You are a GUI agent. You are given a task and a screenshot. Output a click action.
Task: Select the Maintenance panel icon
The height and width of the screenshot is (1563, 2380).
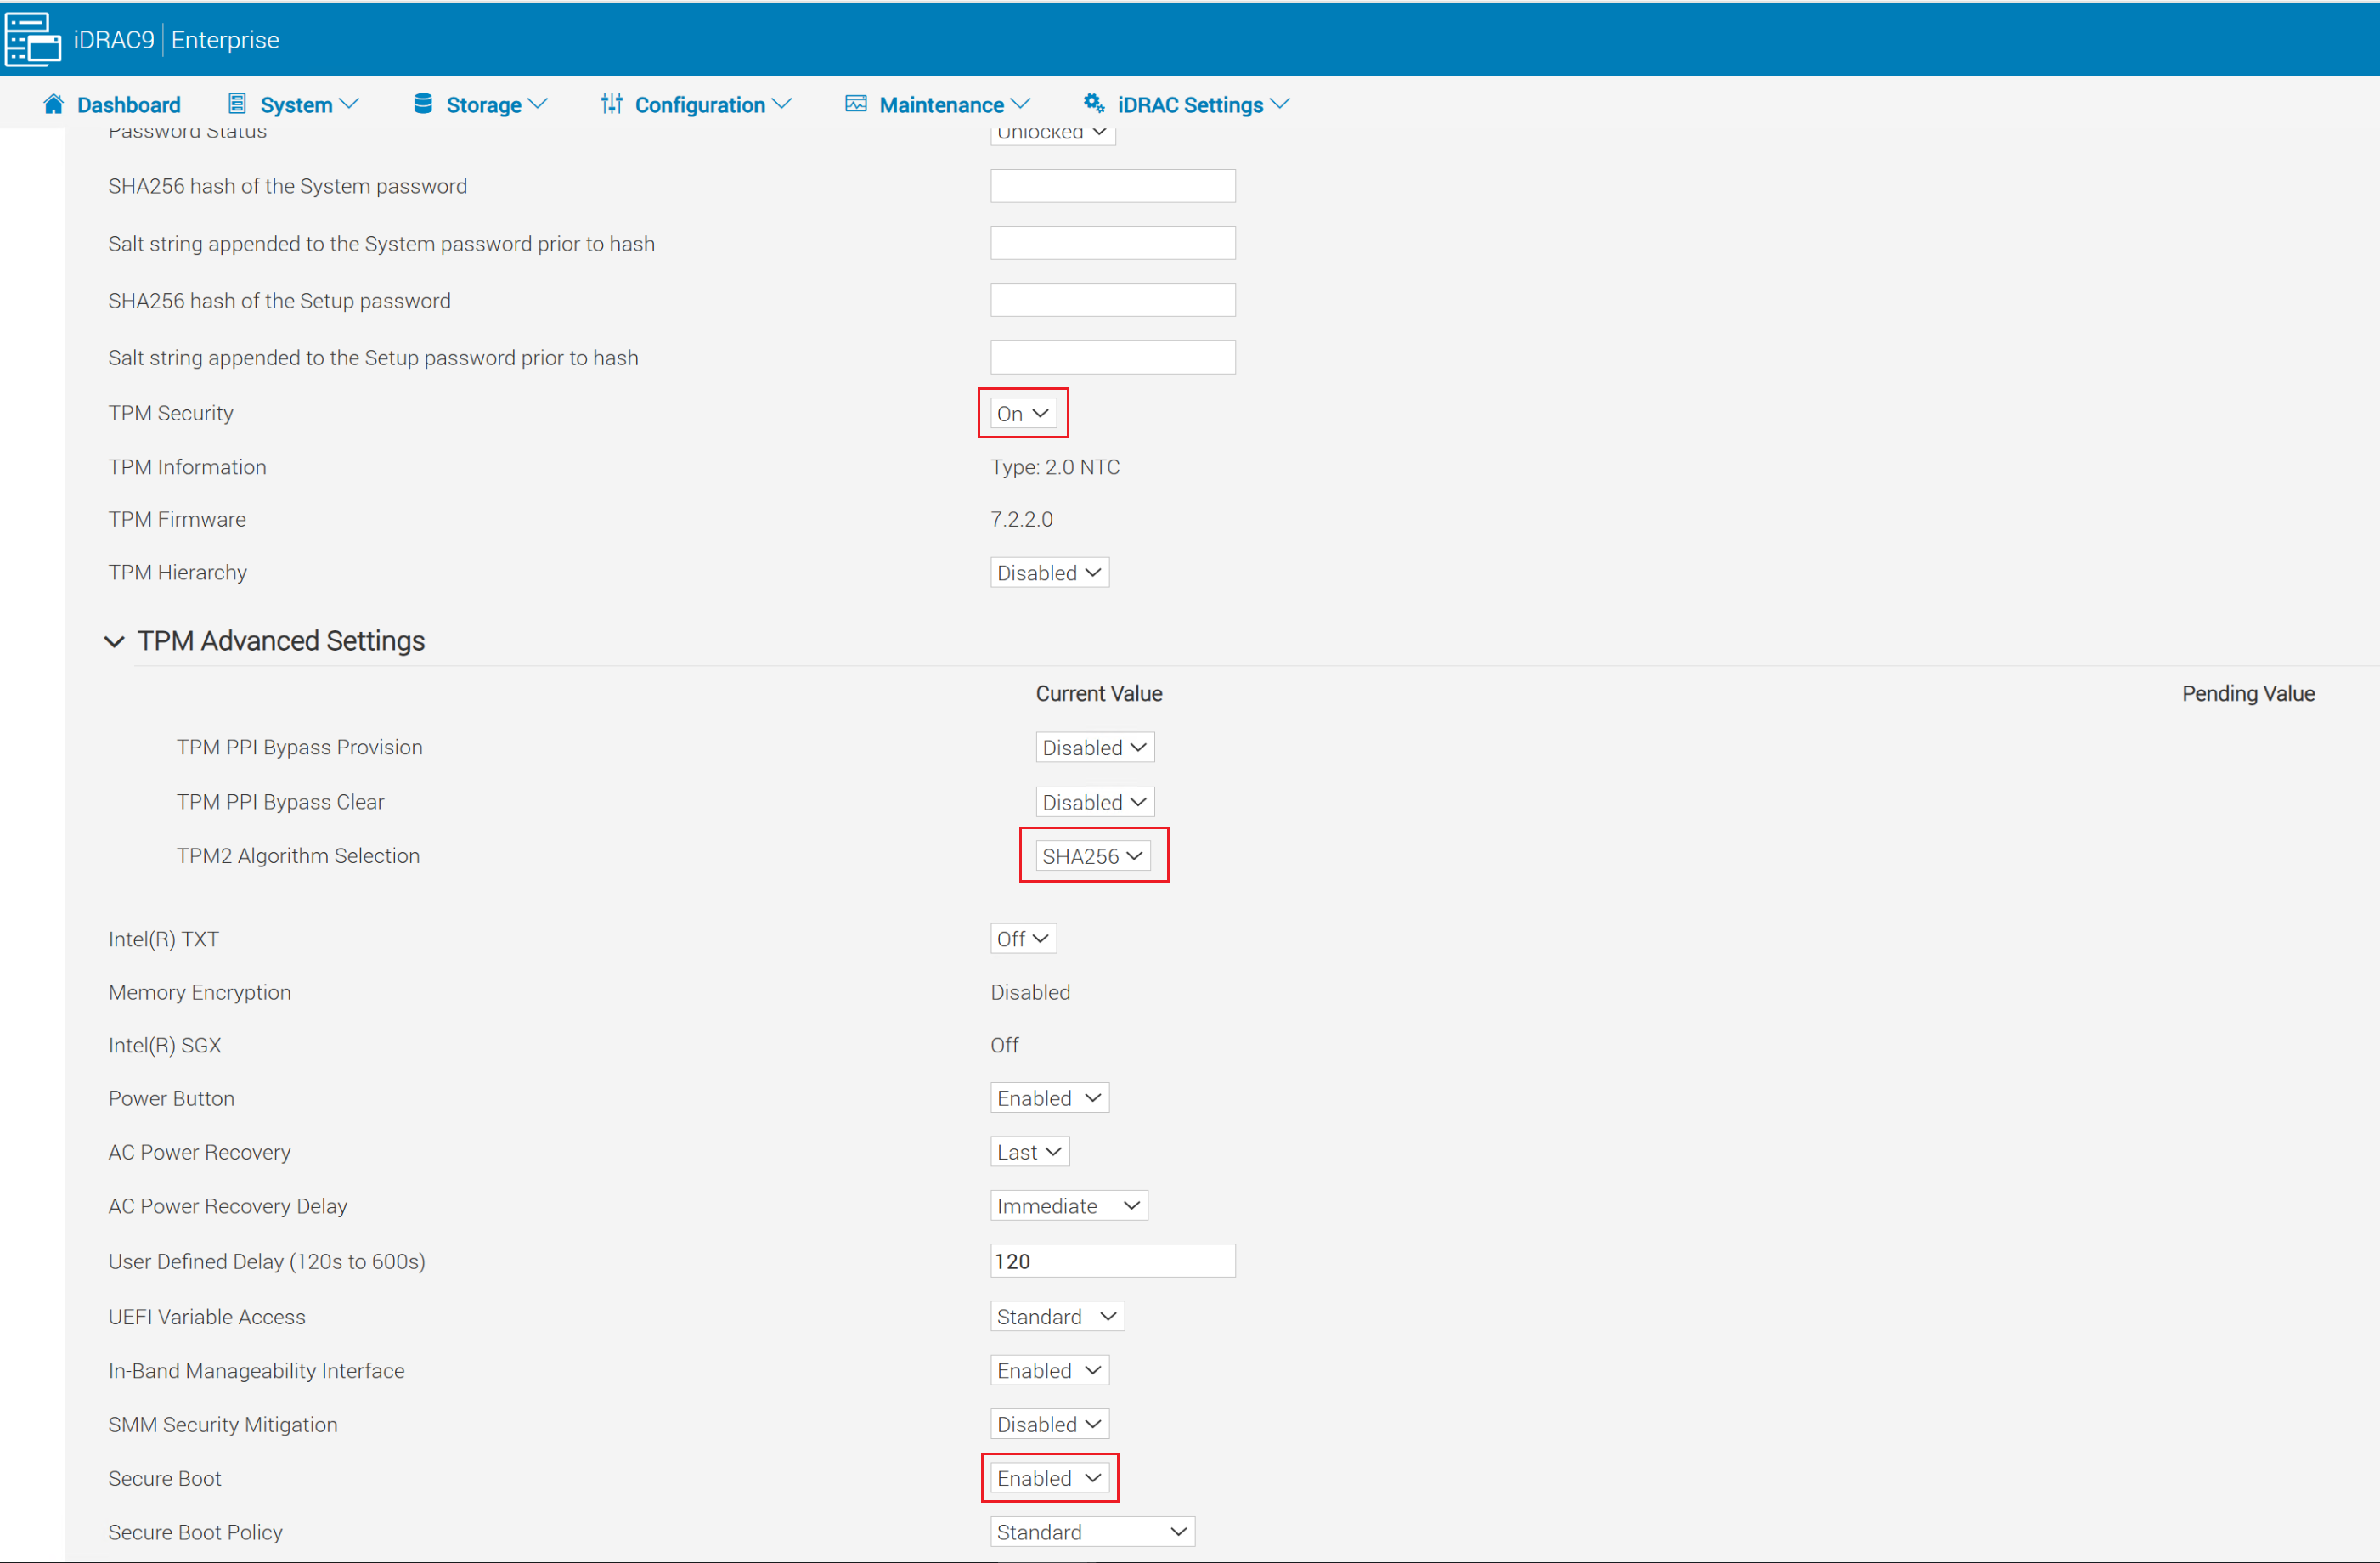[854, 102]
